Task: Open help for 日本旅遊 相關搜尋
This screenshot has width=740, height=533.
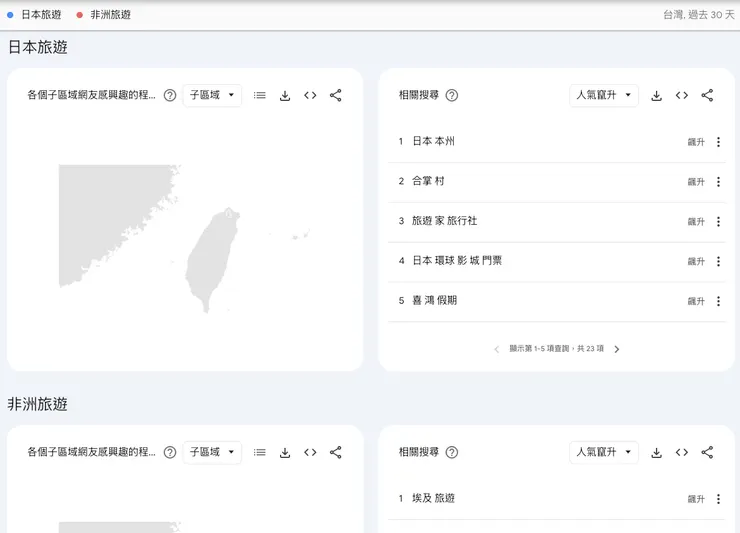Action: click(452, 95)
